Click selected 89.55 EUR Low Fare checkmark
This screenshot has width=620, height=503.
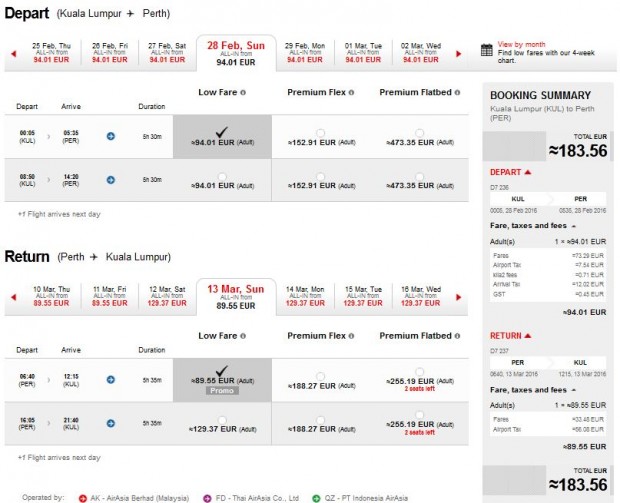point(222,371)
